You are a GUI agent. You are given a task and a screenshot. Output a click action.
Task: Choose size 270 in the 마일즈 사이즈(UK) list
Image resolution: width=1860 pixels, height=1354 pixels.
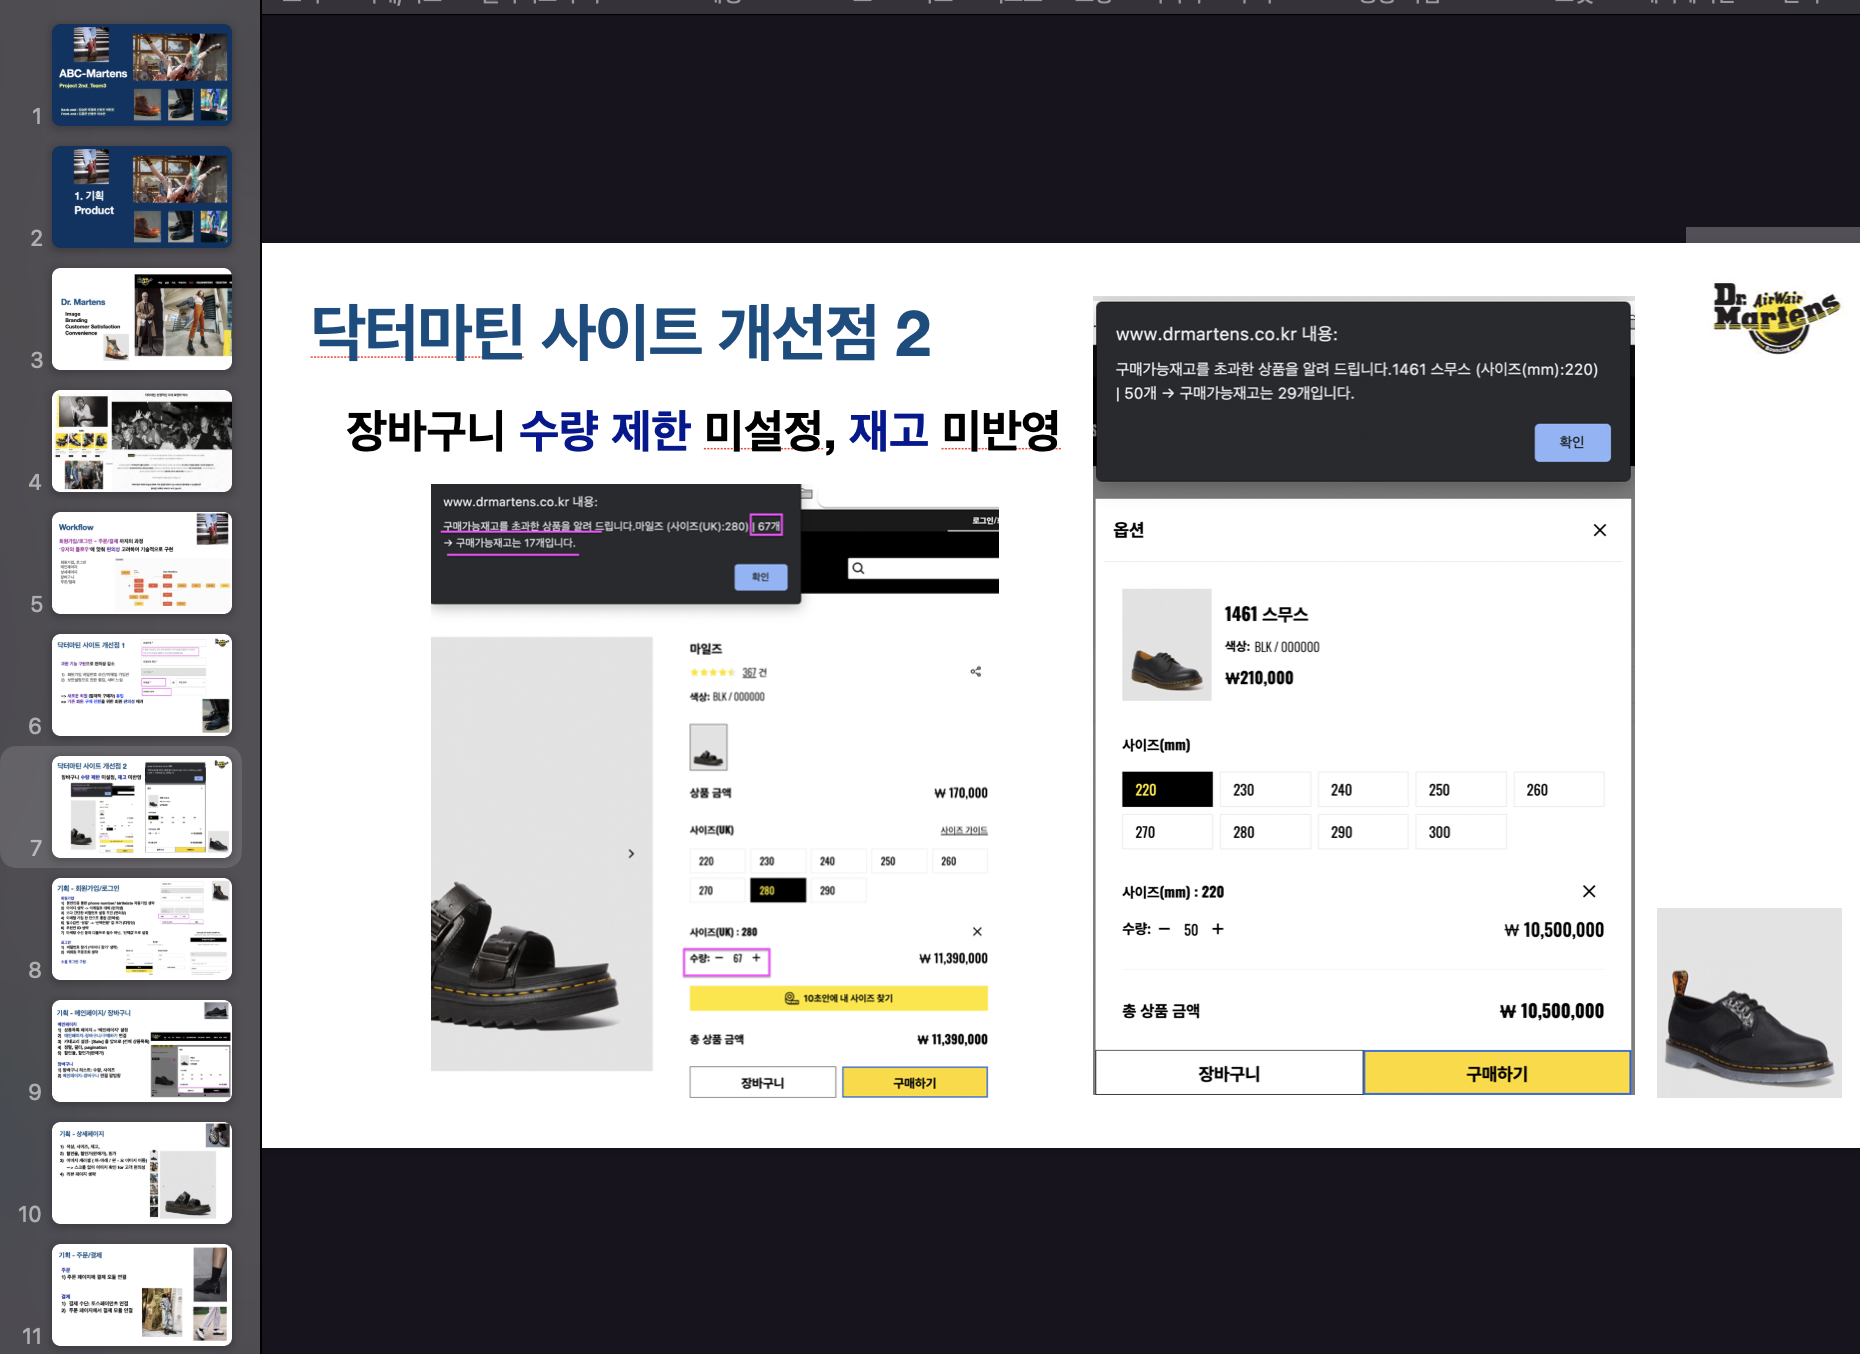[x=717, y=890]
